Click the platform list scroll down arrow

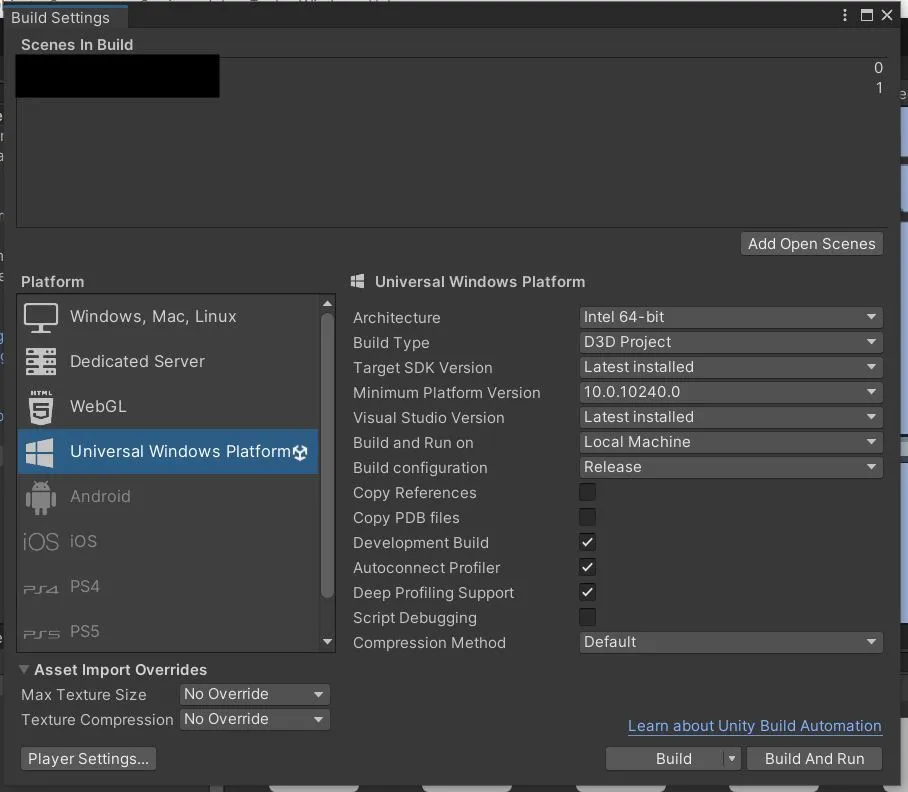coord(327,641)
